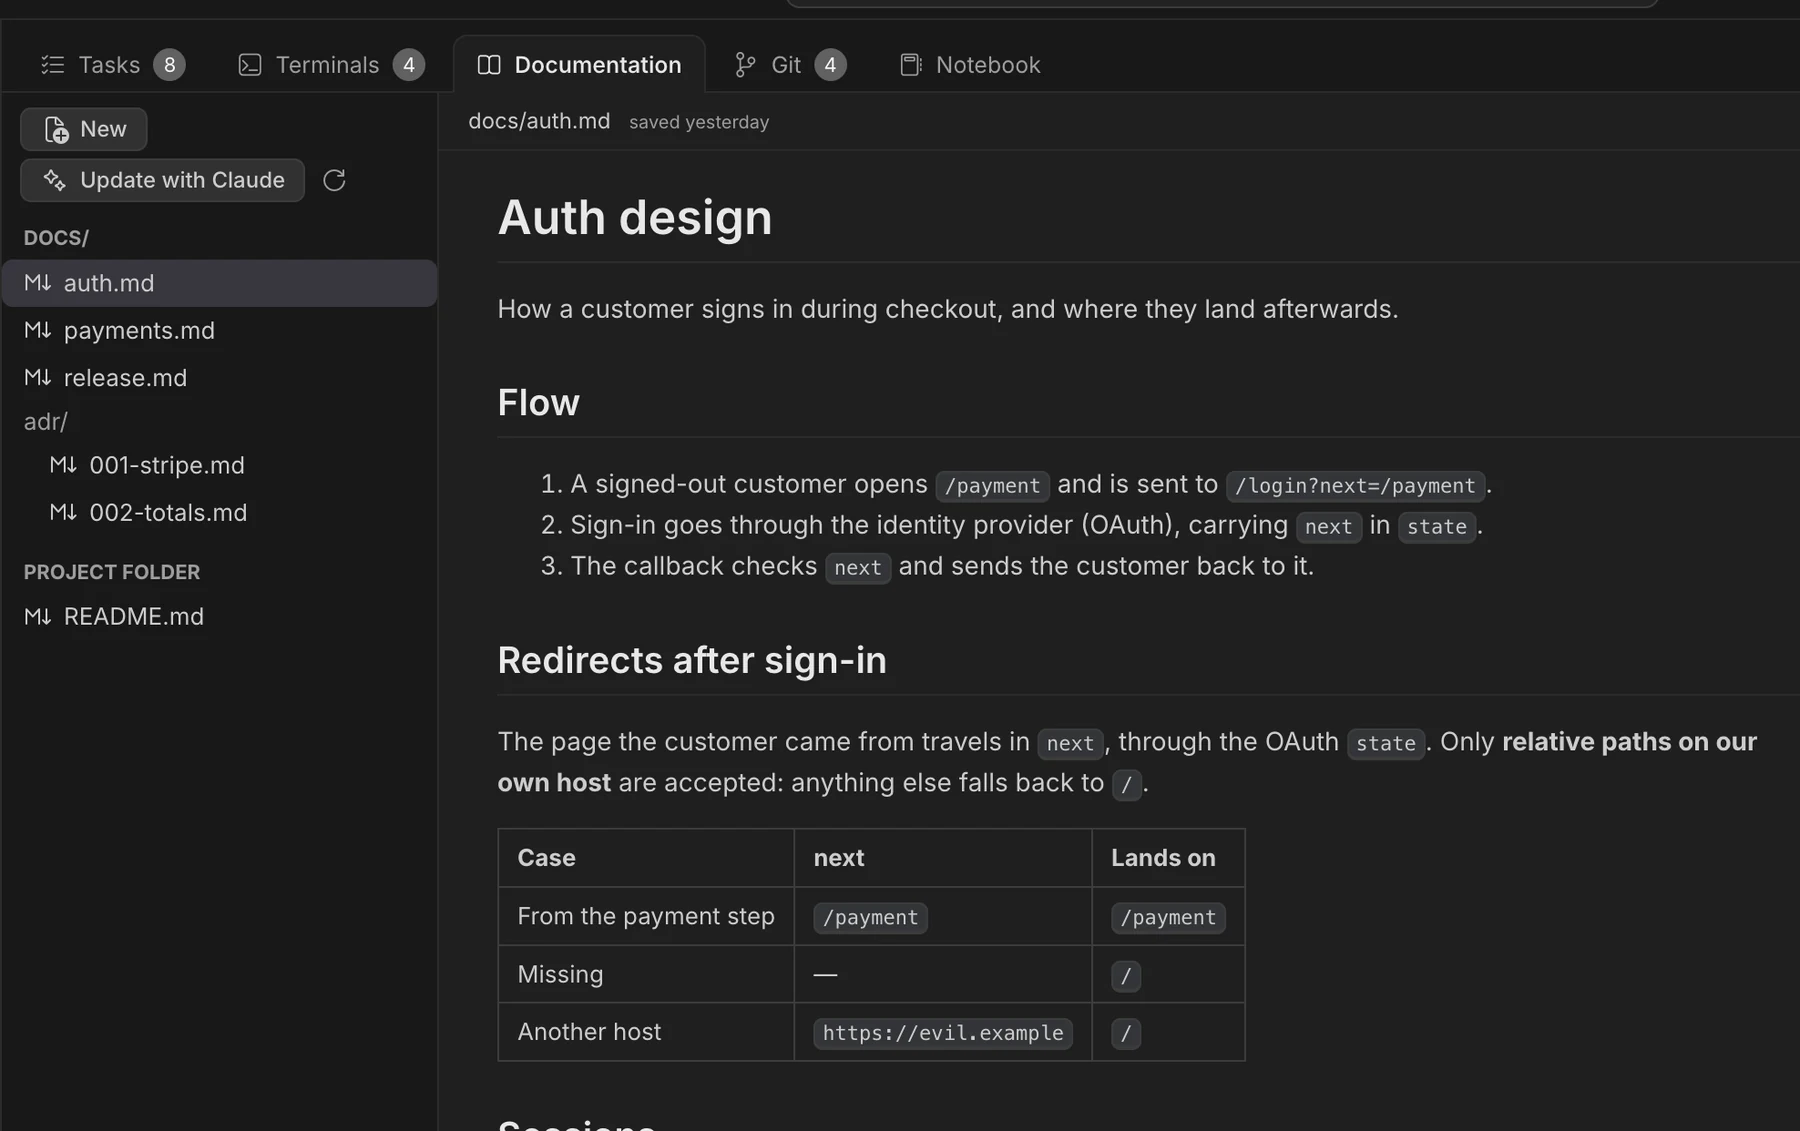Open 002-totals.md under adr
The image size is (1800, 1131).
(x=219, y=512)
